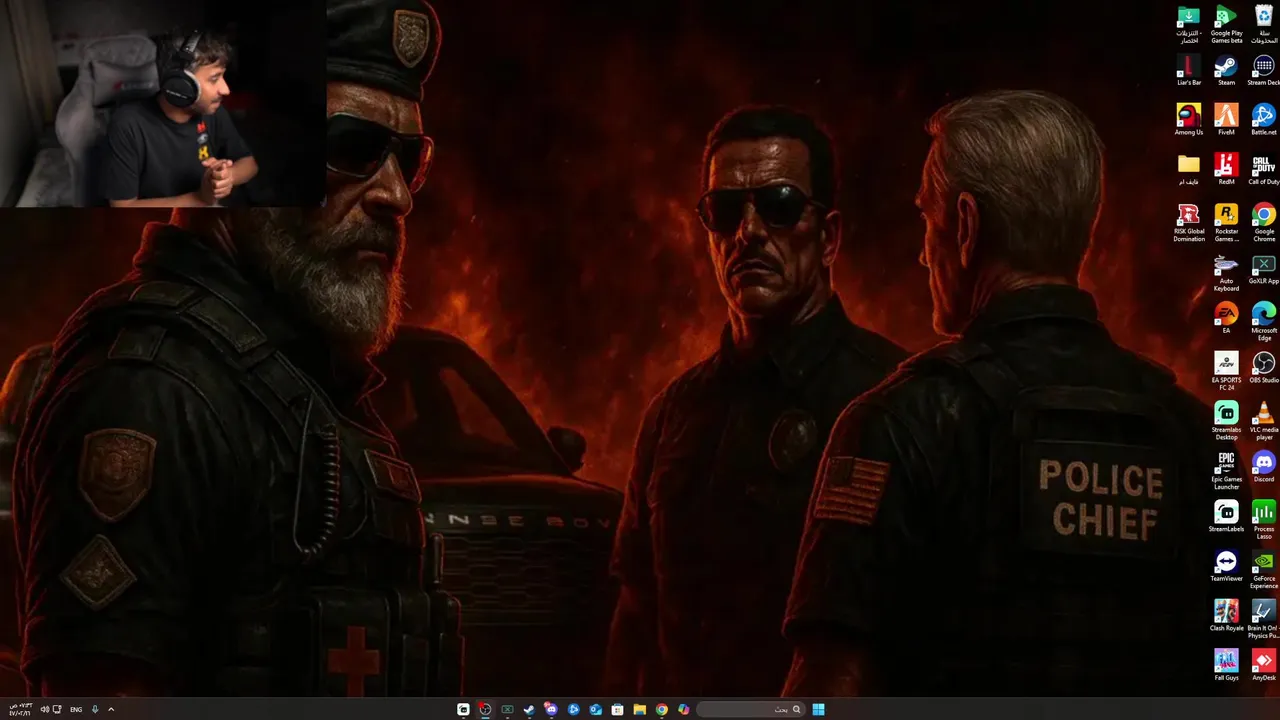Screen dimensions: 1280x720
Task: Open the Recycle Bin desktop icon
Action: 1264,24
